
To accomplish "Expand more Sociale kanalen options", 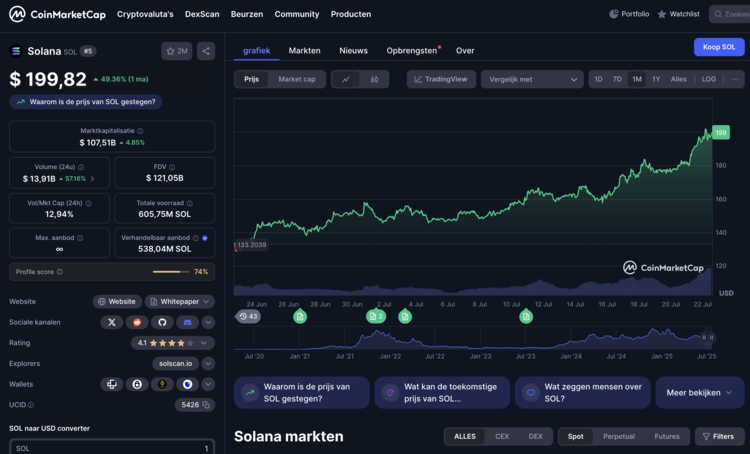I will 208,322.
